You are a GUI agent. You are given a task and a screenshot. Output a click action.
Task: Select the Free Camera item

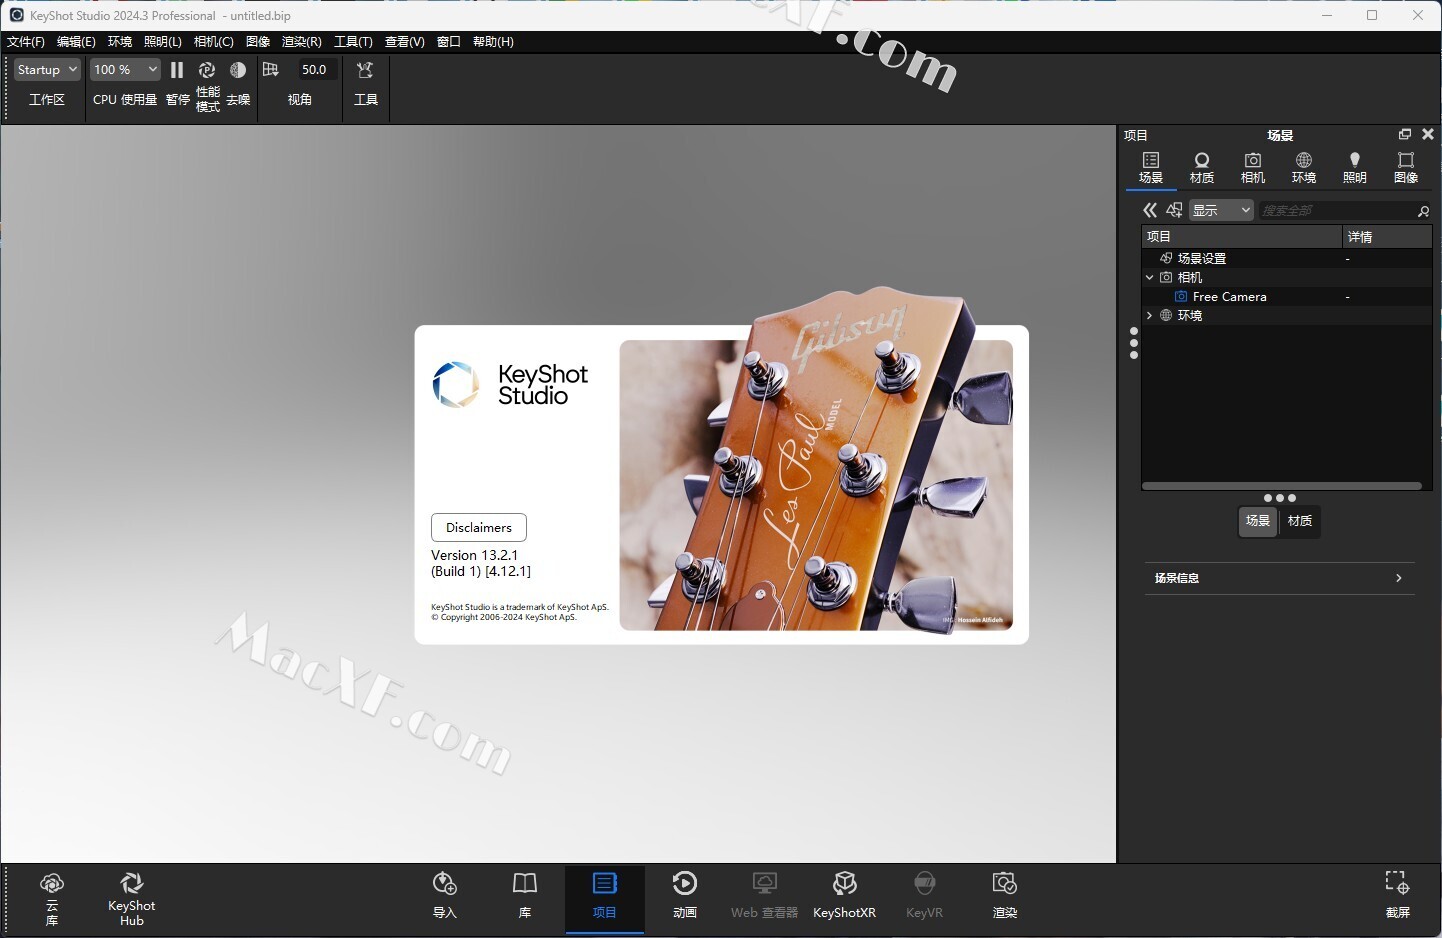[1230, 297]
